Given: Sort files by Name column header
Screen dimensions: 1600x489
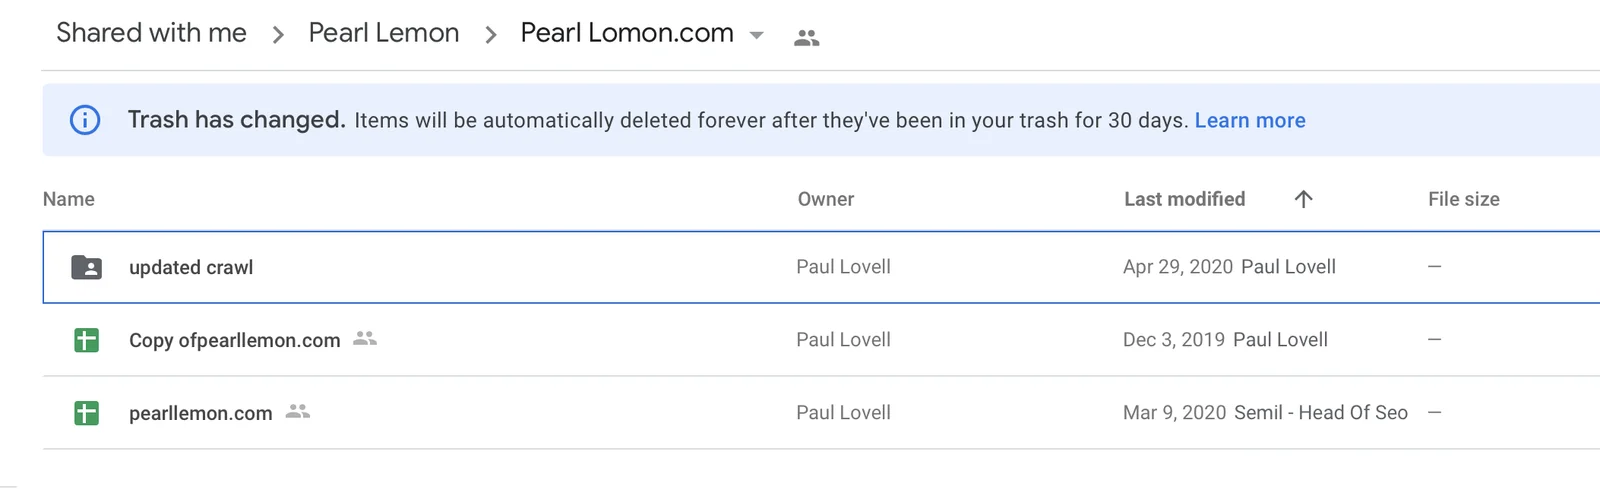Looking at the screenshot, I should (x=69, y=199).
